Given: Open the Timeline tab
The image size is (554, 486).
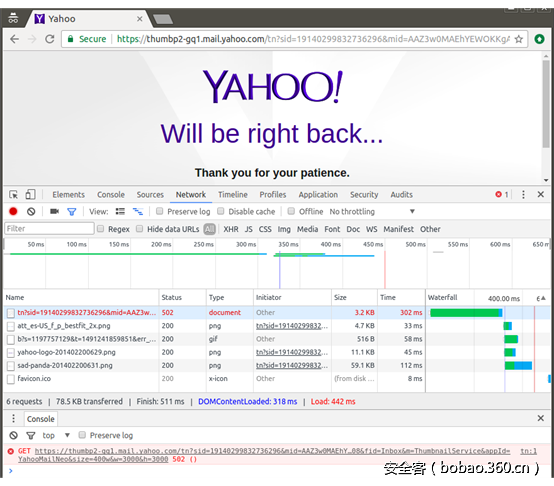Looking at the screenshot, I should pyautogui.click(x=233, y=195).
